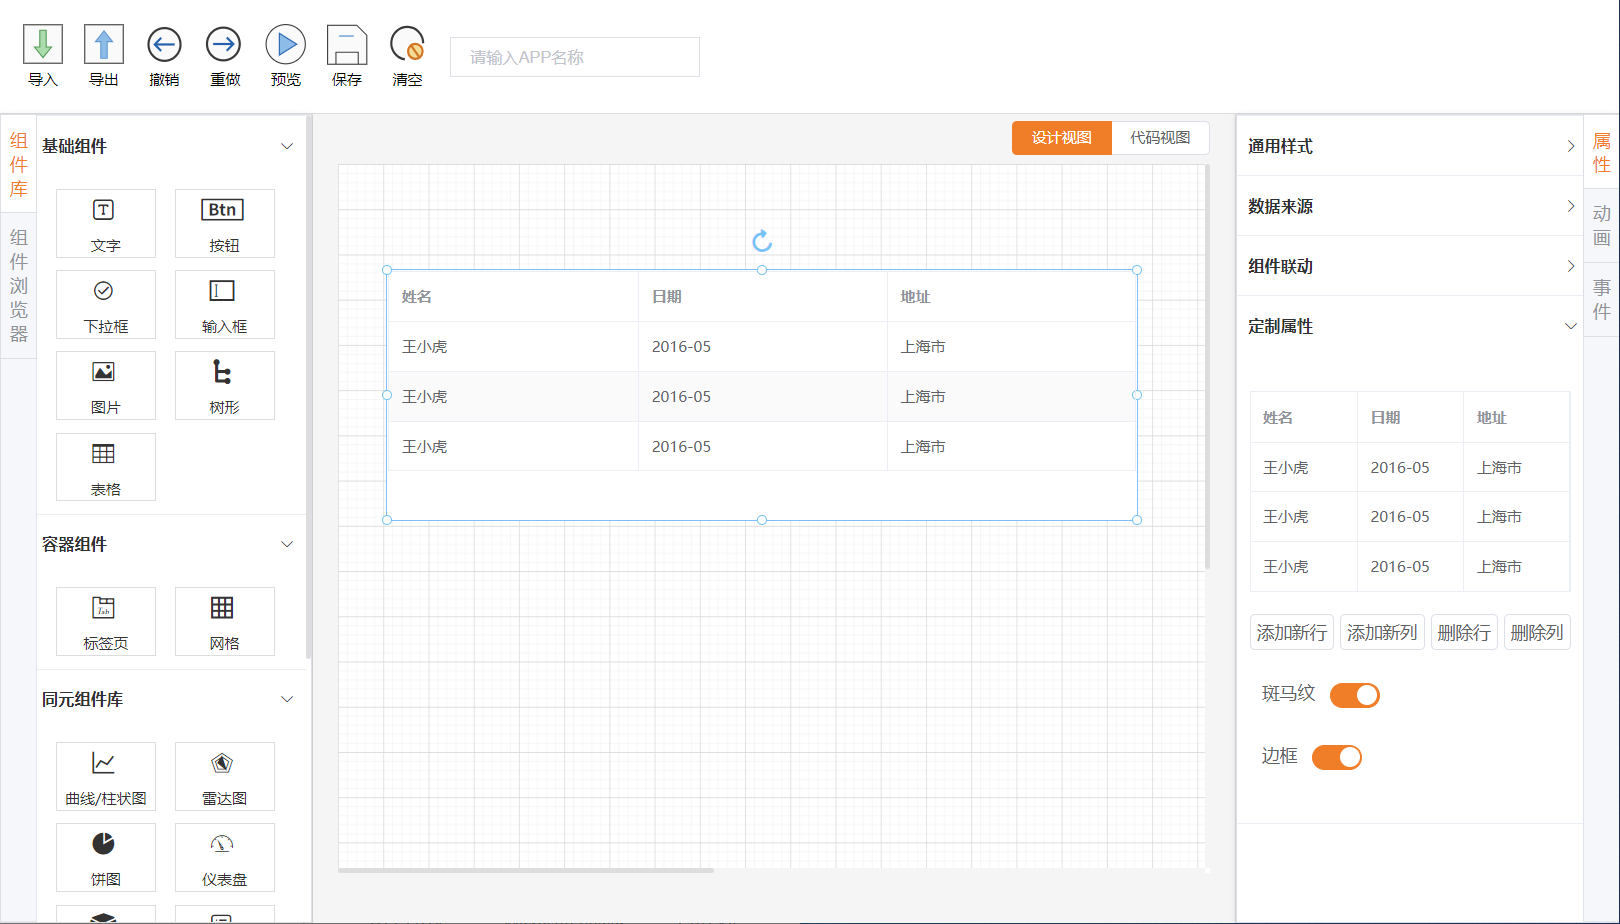Select the 表格 table component

[106, 467]
